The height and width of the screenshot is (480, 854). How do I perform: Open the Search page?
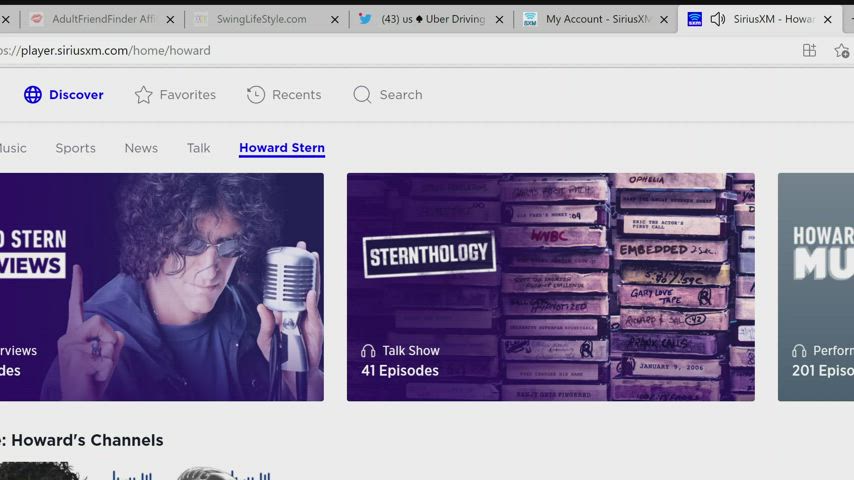coord(388,95)
